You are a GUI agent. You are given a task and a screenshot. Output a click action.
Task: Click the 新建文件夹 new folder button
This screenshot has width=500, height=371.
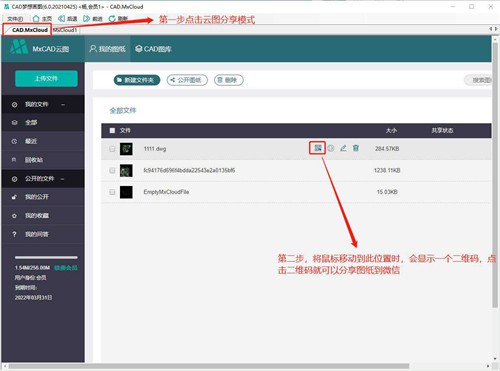click(137, 80)
